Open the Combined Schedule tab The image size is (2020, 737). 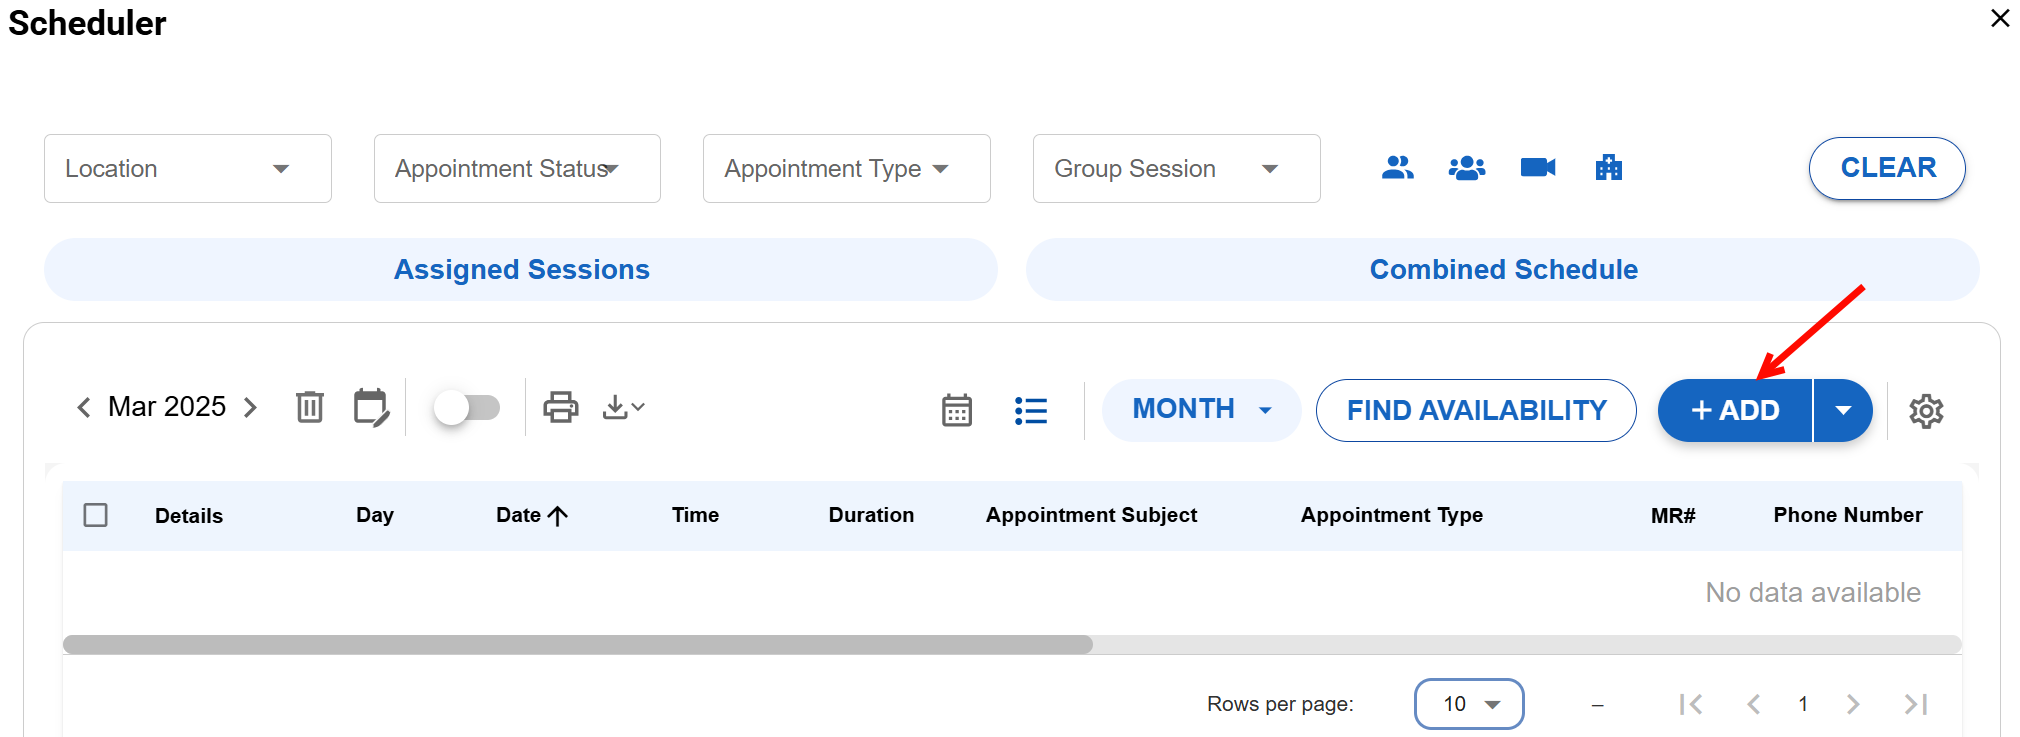click(1502, 270)
